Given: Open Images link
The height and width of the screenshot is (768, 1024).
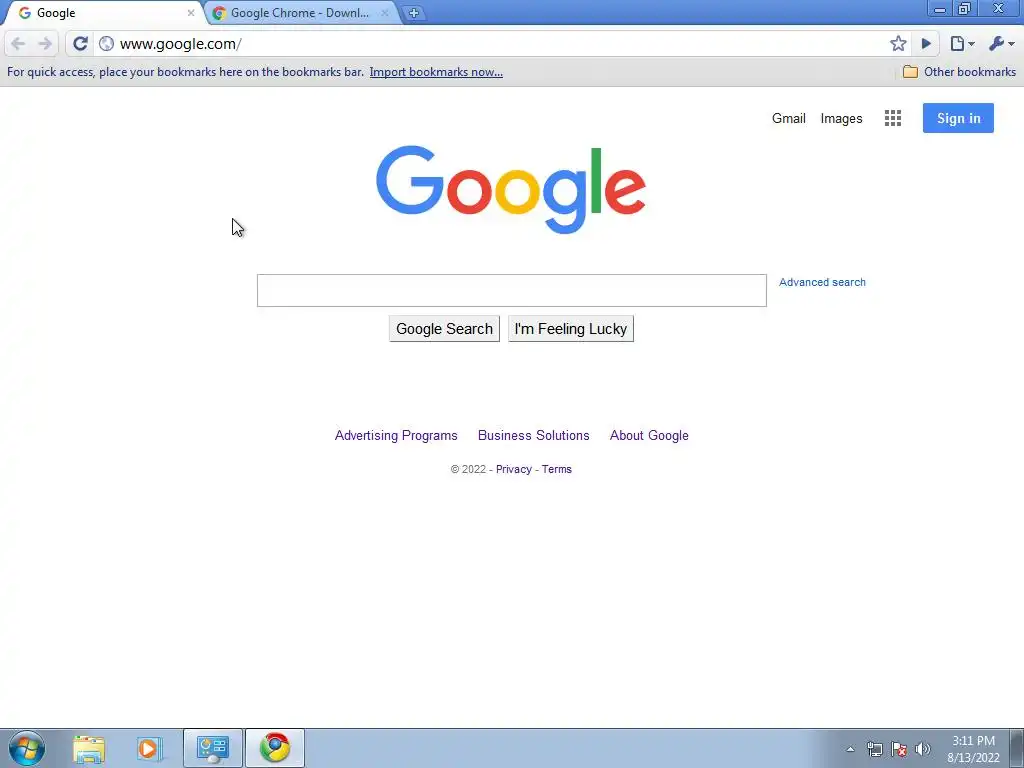Looking at the screenshot, I should click(841, 118).
